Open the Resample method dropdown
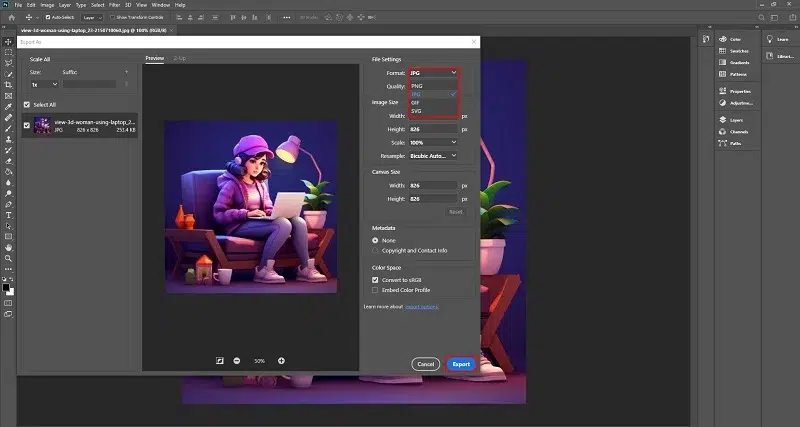 pos(433,156)
